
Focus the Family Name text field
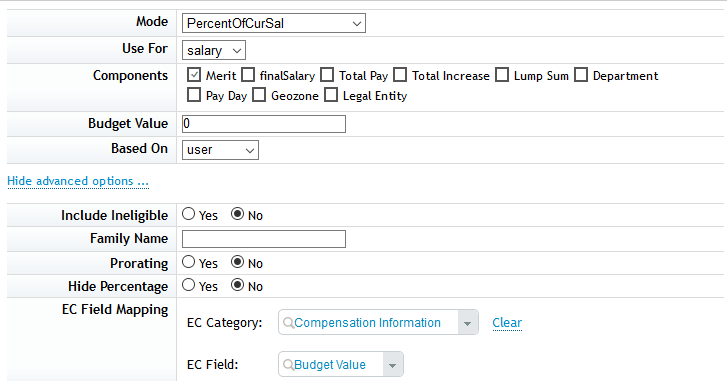[264, 239]
